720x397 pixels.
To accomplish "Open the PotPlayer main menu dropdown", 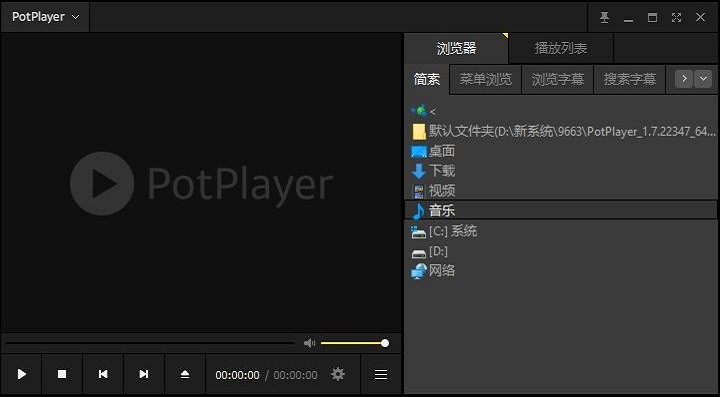I will (45, 17).
